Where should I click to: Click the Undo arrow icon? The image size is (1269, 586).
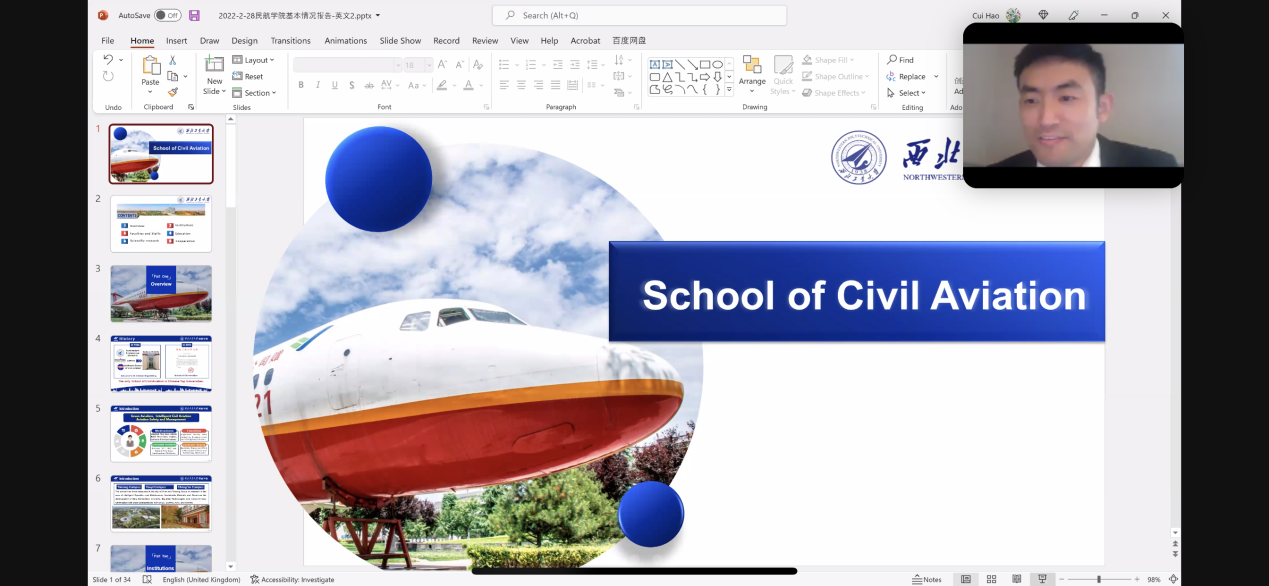108,61
